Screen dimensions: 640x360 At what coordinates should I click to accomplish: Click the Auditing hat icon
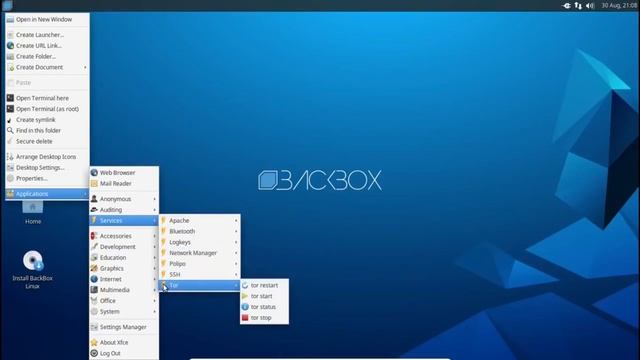point(94,209)
